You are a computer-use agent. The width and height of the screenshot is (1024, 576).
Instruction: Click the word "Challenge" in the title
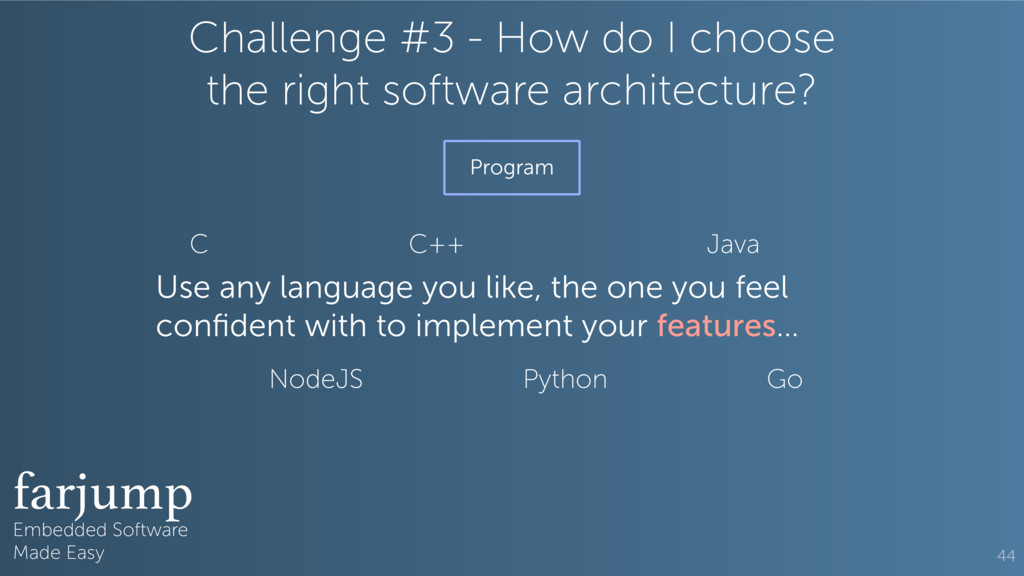(287, 40)
